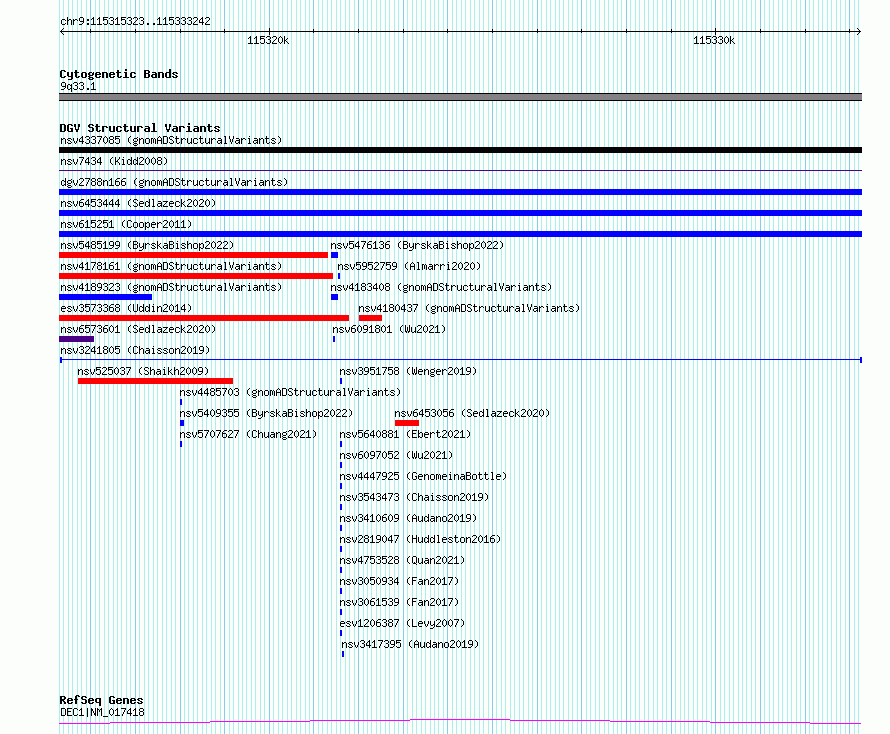This screenshot has height=734, width=890.
Task: Click nsv4753528 (Quan2021) label
Action: click(402, 560)
